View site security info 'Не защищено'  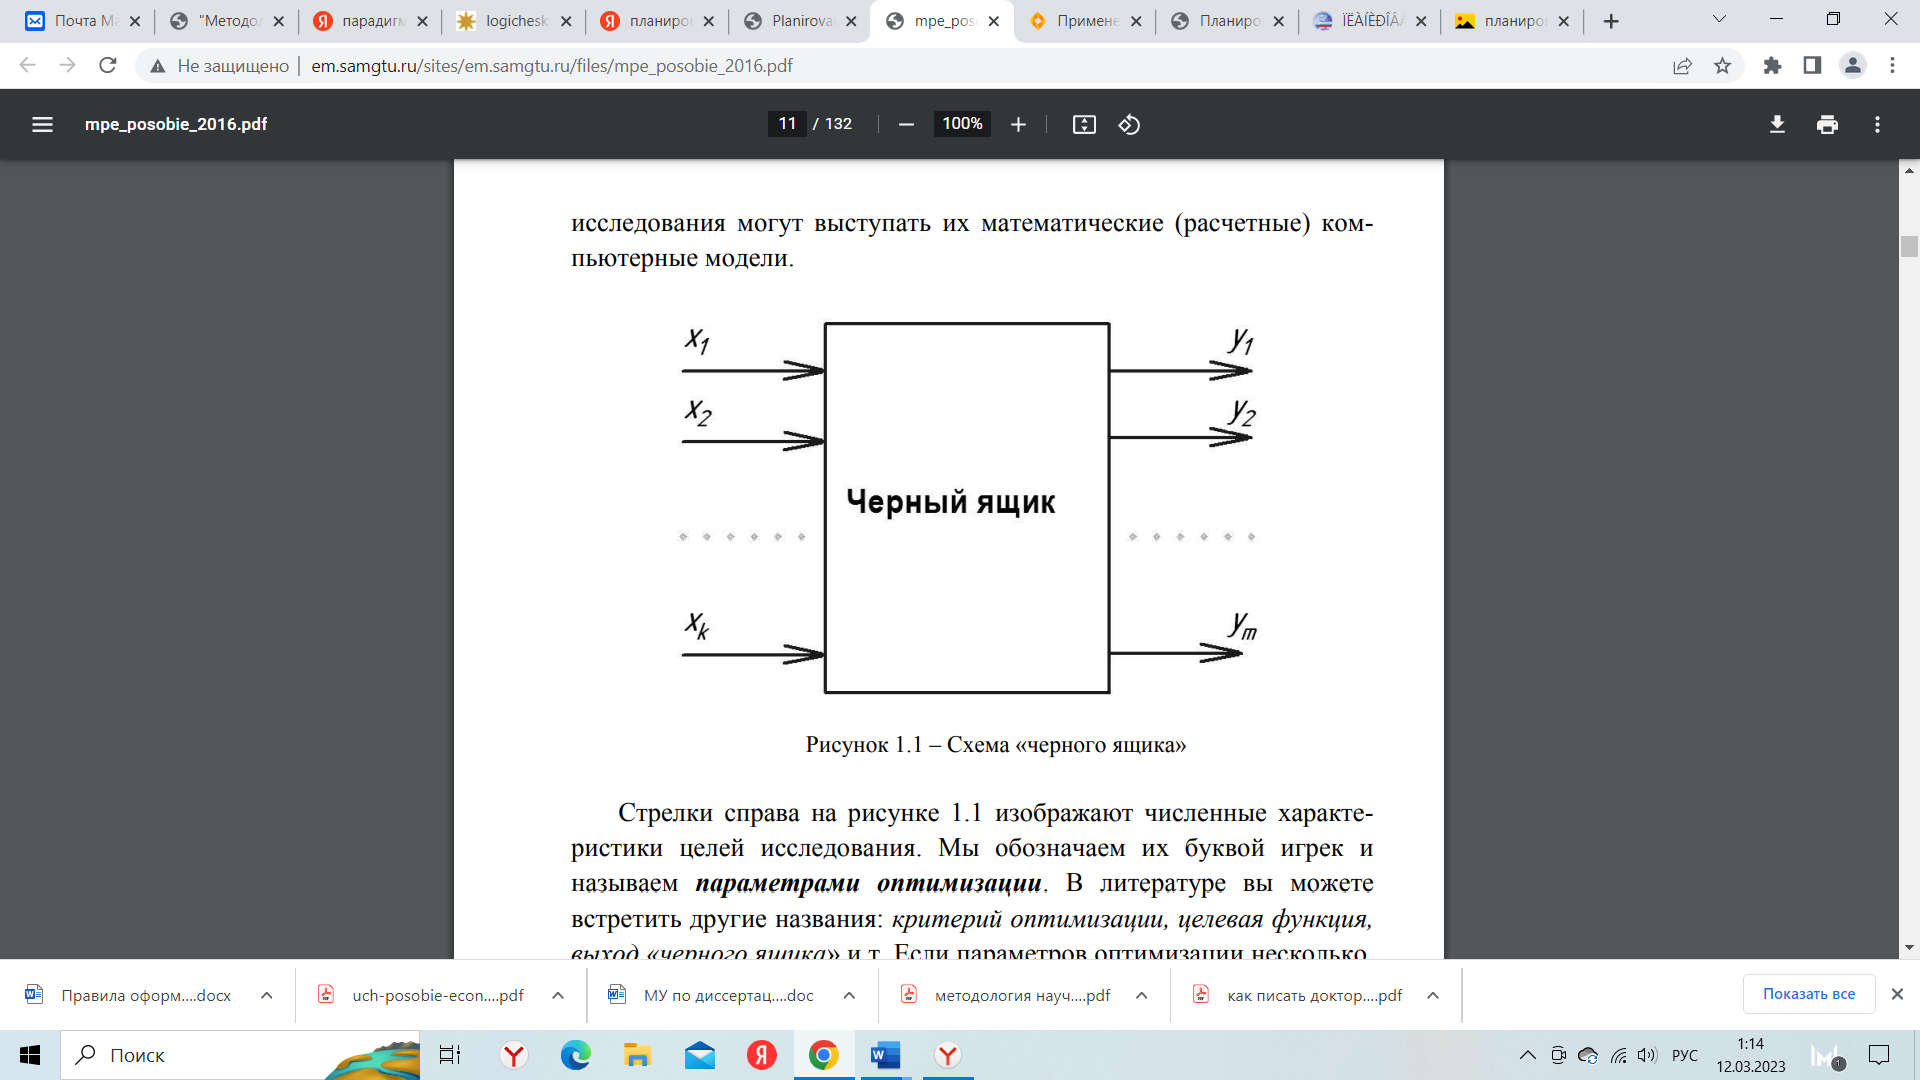point(219,65)
